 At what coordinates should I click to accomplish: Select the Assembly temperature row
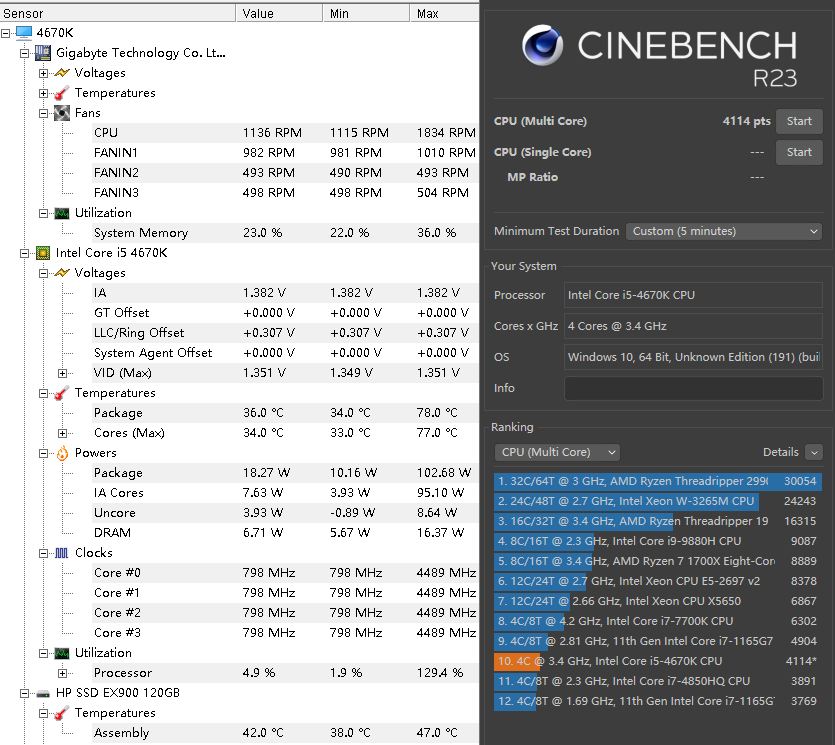point(285,733)
